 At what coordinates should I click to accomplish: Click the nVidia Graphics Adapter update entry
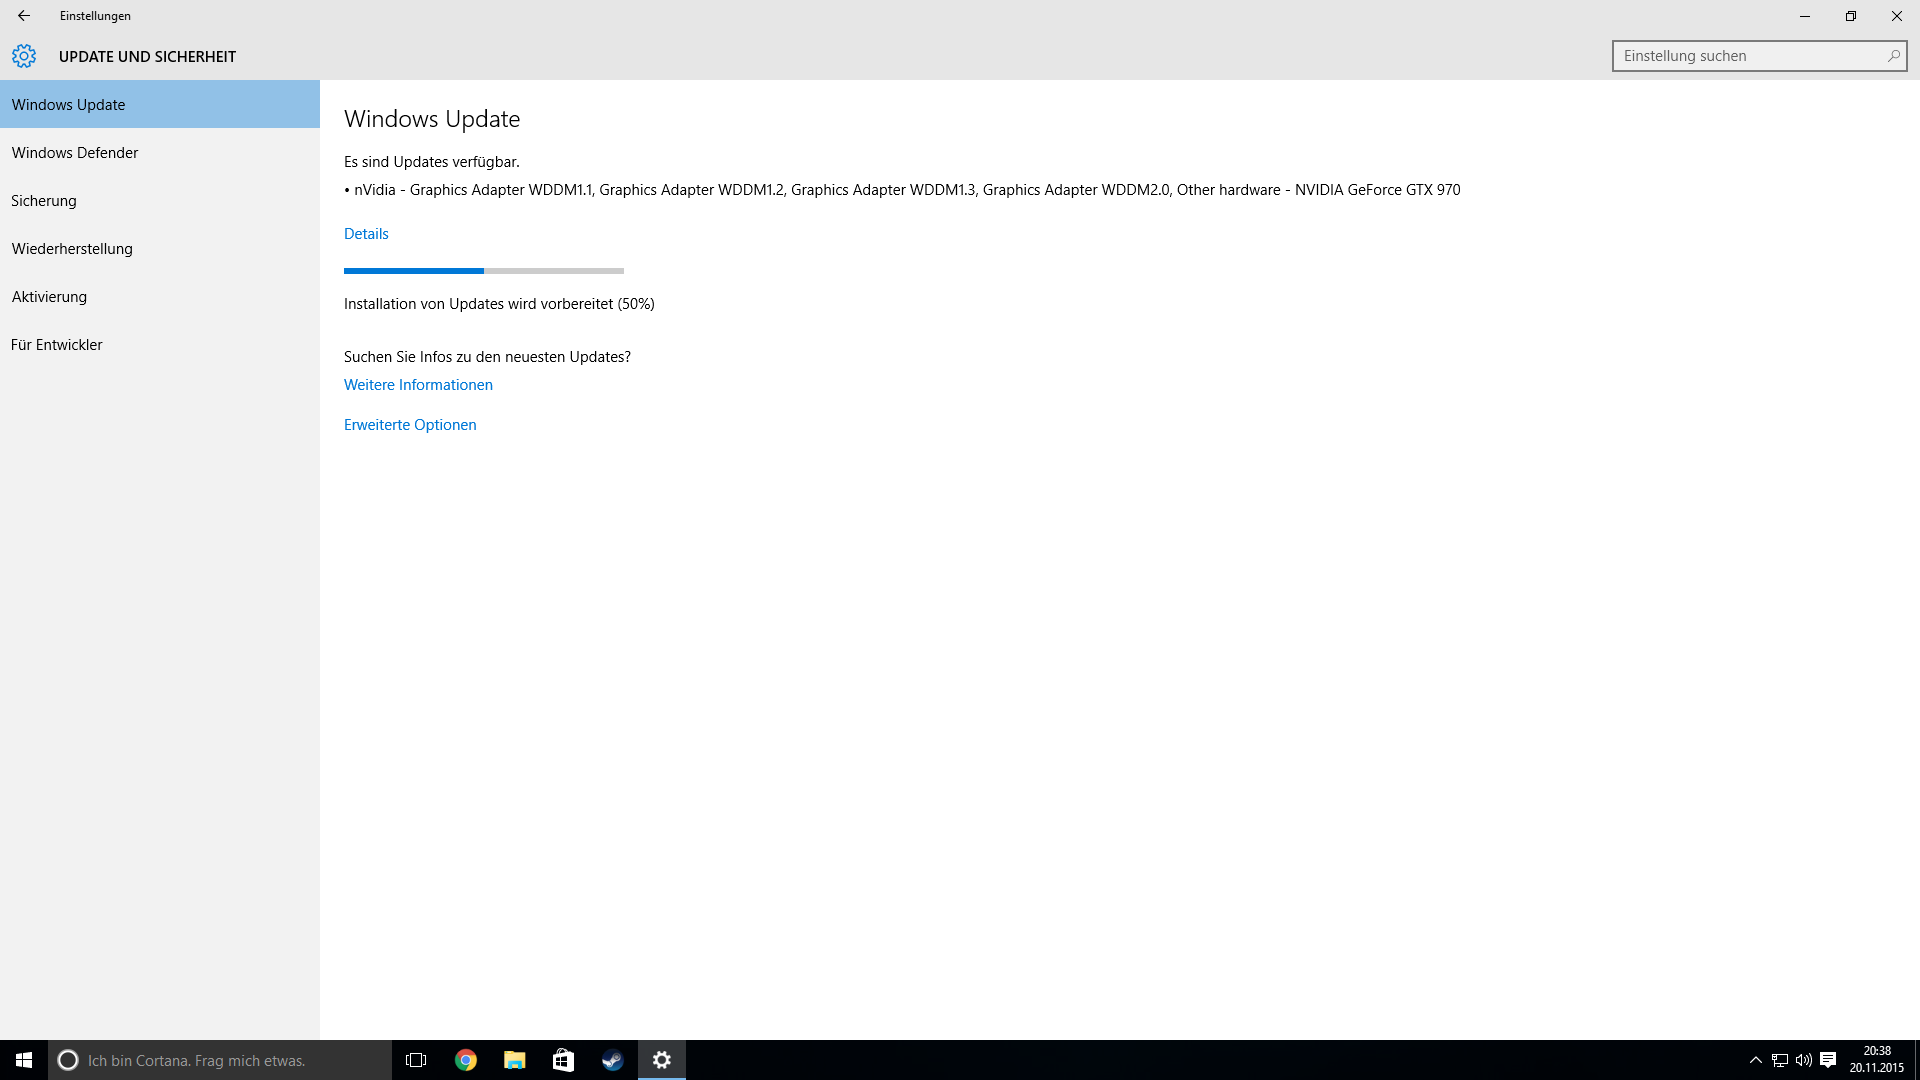(x=902, y=190)
